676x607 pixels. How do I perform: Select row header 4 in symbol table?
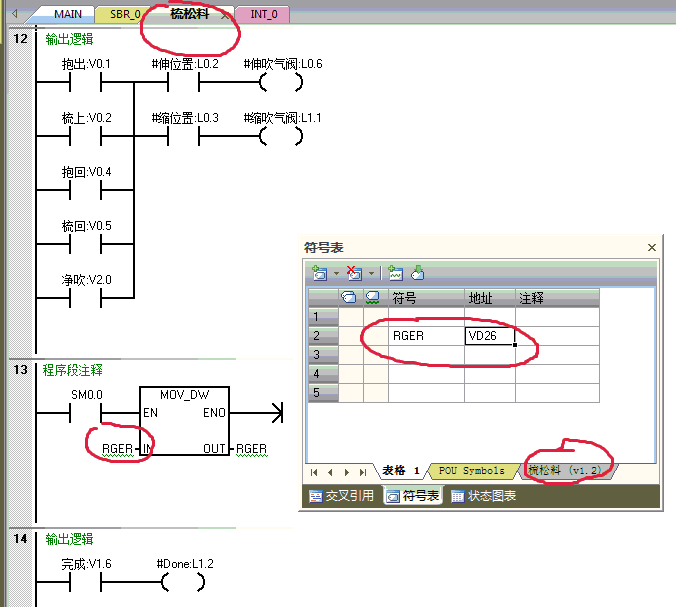[x=323, y=374]
